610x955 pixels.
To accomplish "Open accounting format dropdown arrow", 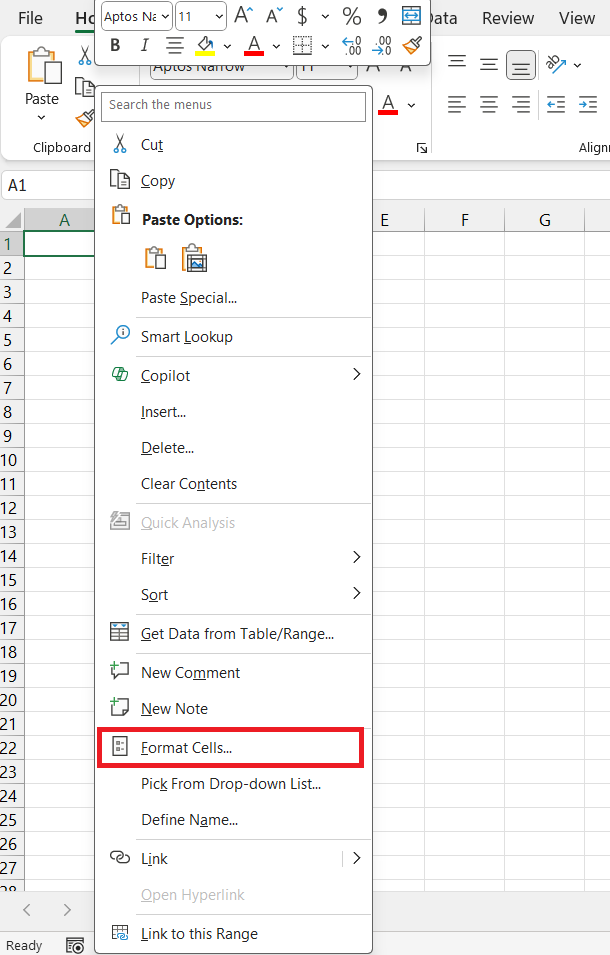I will 325,16.
